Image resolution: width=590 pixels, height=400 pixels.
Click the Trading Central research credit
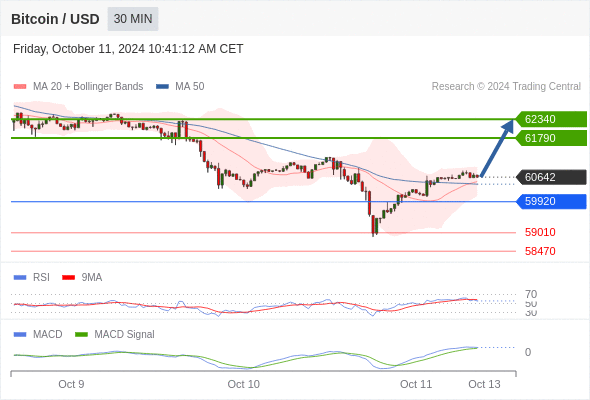pyautogui.click(x=506, y=87)
